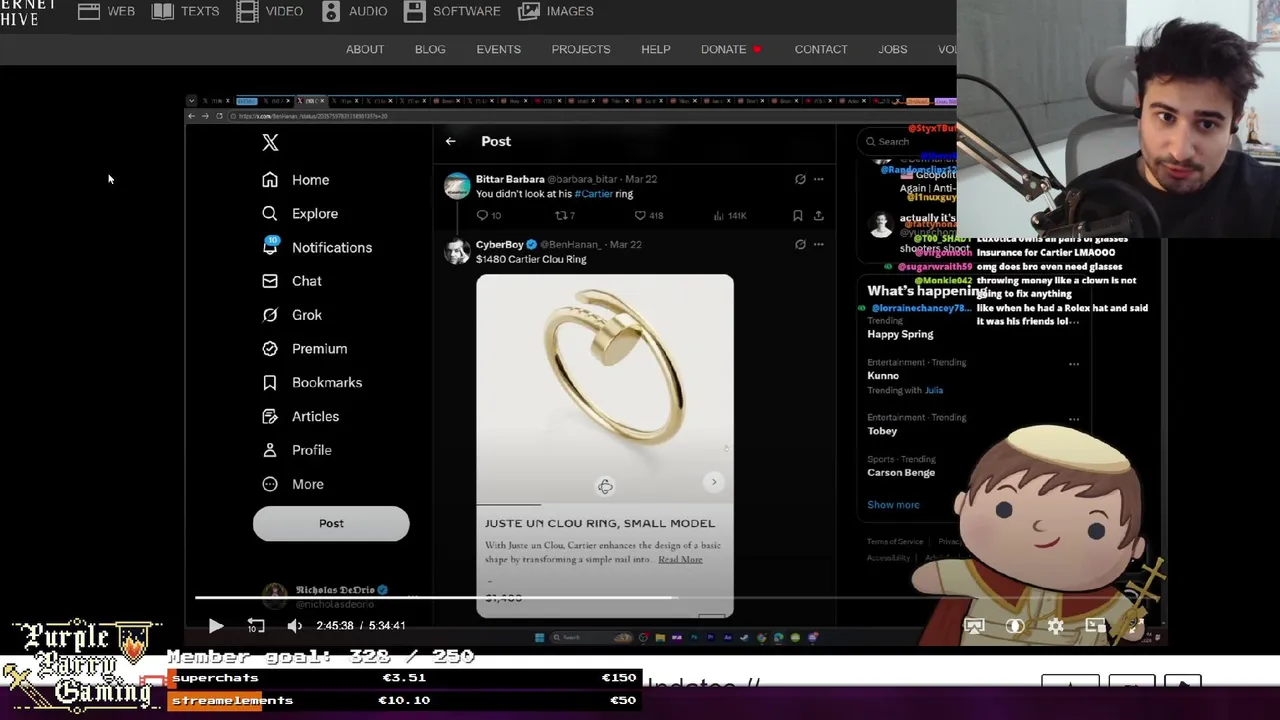Rewind the video ten seconds
The image size is (1280, 720).
click(x=256, y=626)
